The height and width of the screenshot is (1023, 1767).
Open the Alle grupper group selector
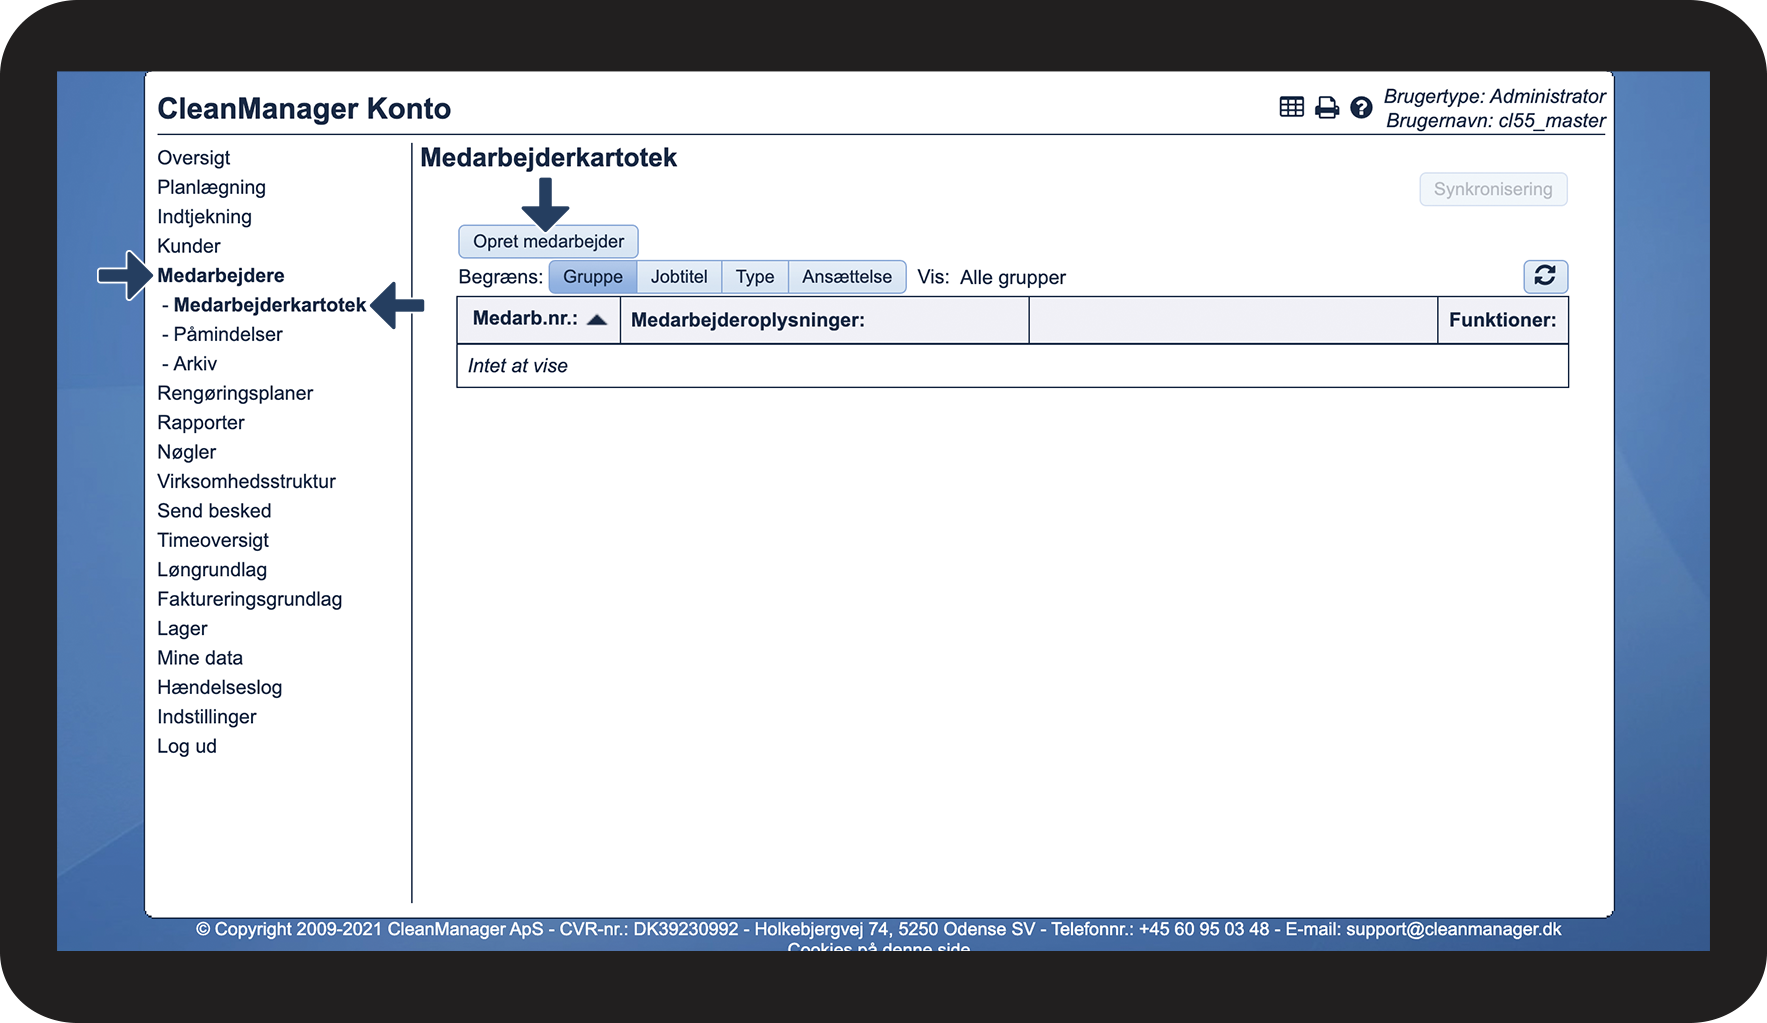coord(1013,277)
